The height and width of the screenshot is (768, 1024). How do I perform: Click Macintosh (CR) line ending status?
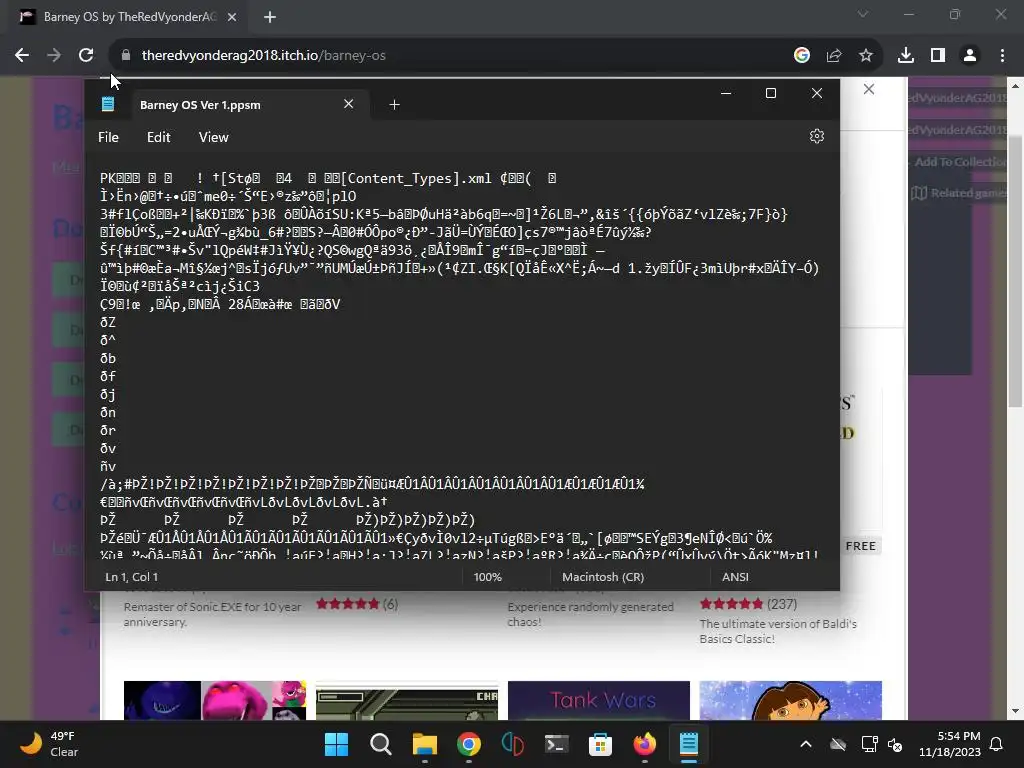pyautogui.click(x=603, y=577)
